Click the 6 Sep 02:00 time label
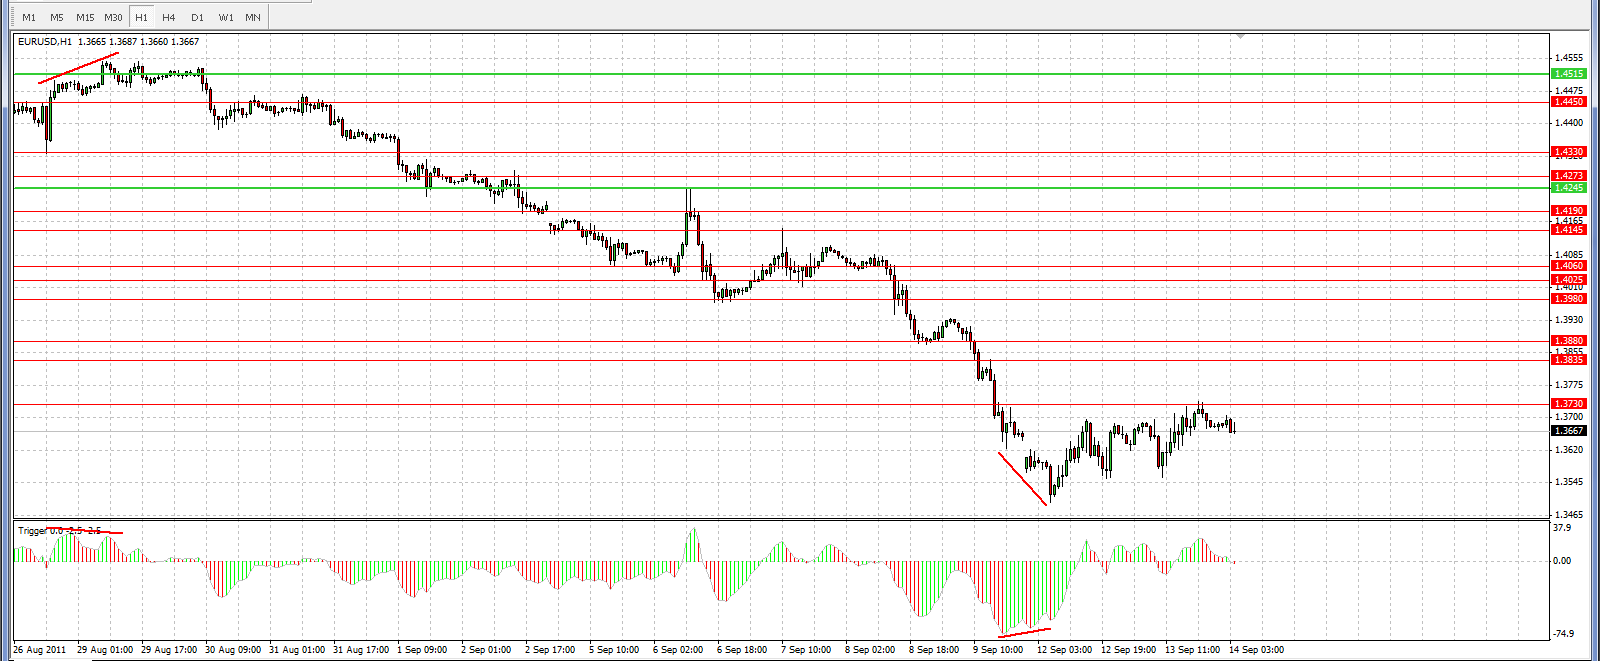Viewport: 1600px width, 661px height. pos(678,650)
